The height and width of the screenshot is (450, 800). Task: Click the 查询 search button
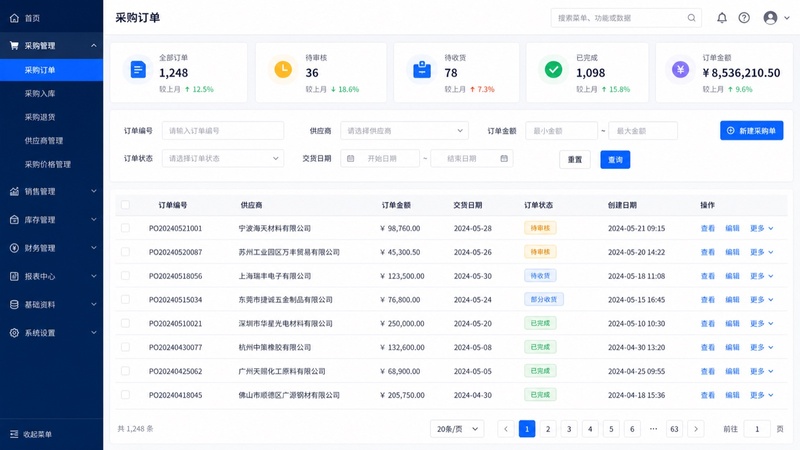[615, 160]
